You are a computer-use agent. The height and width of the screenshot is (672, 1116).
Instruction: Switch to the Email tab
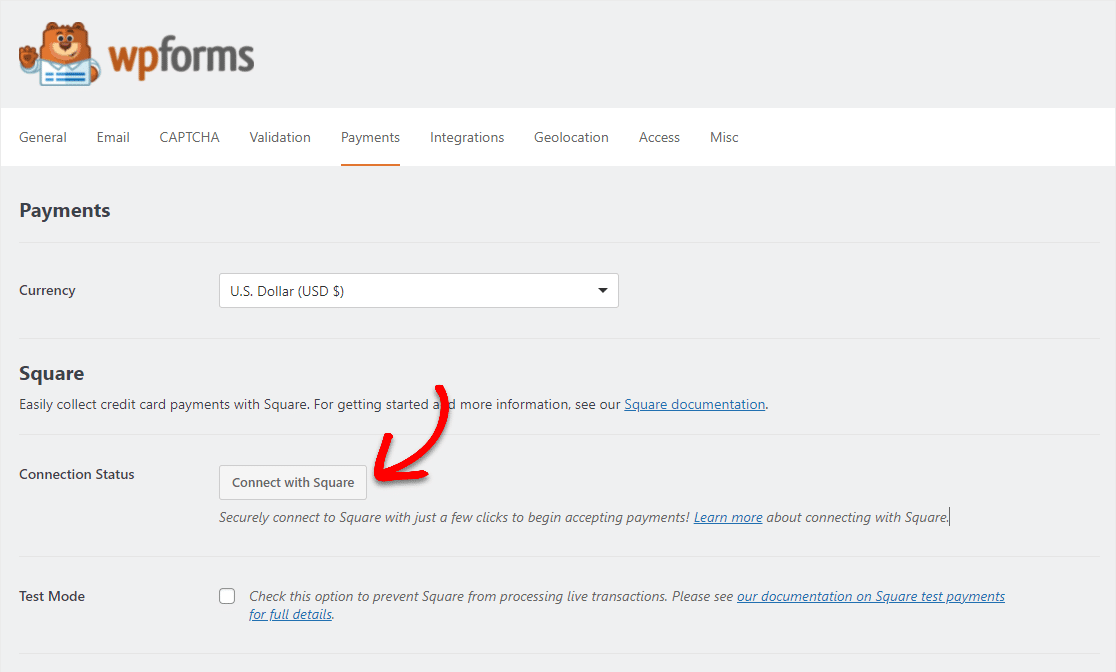click(x=113, y=137)
